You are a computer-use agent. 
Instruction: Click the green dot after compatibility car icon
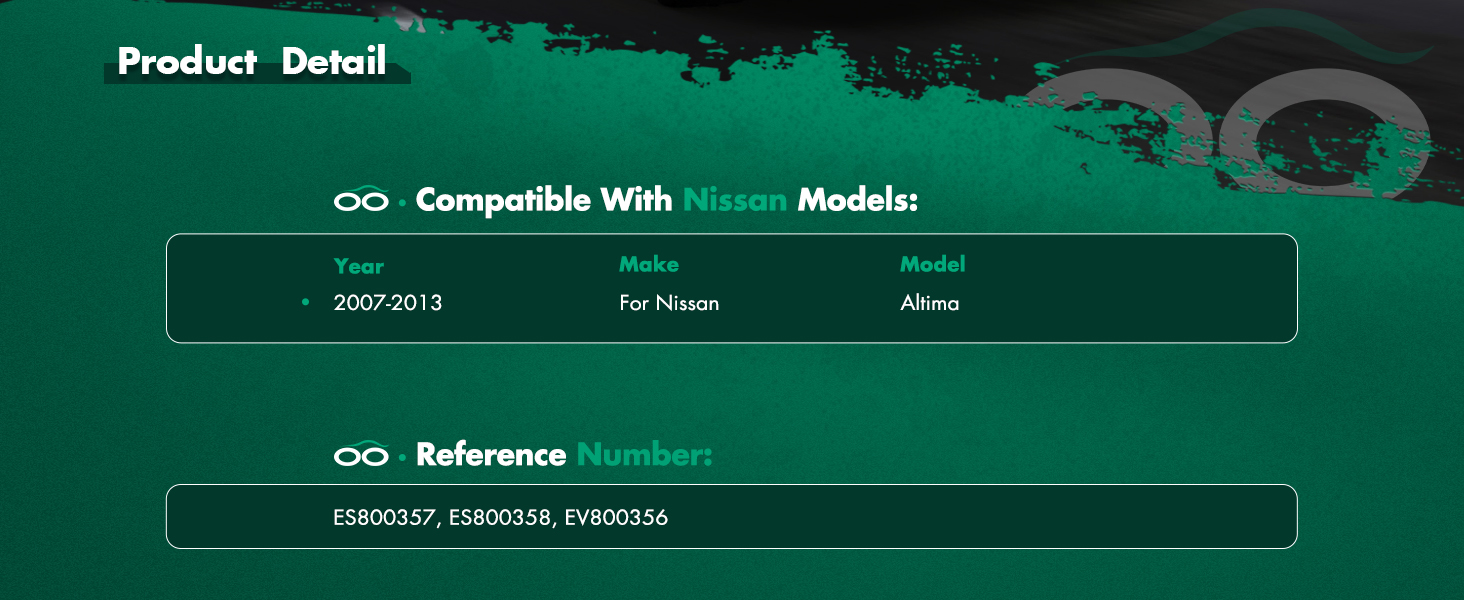402,203
